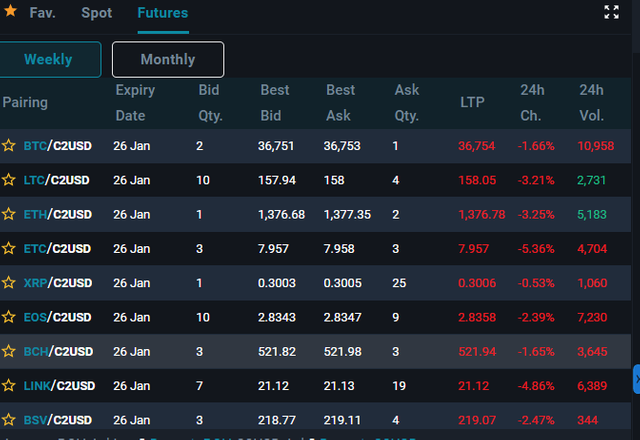Select the Futures tab
Screen dimensions: 640x440
163,13
